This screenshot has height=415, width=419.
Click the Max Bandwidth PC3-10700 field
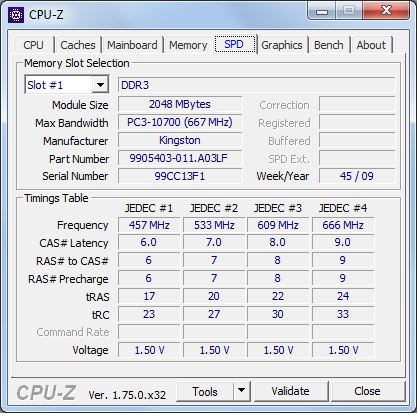[x=180, y=122]
